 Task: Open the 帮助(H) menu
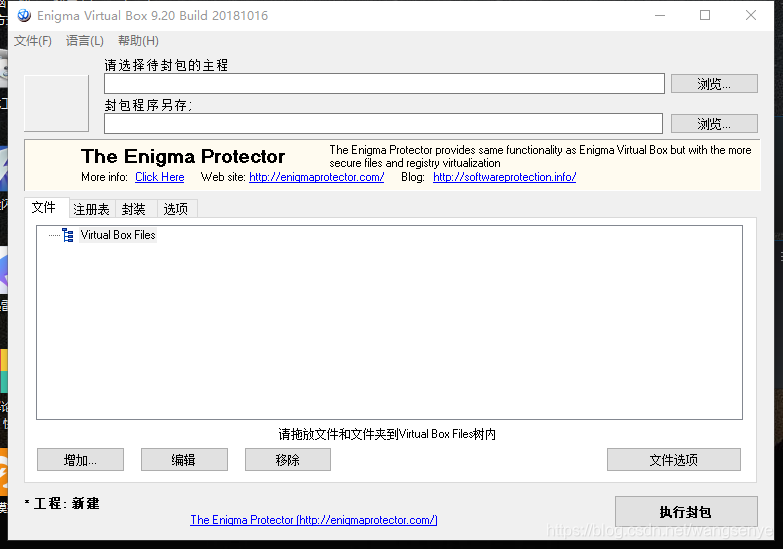click(138, 41)
